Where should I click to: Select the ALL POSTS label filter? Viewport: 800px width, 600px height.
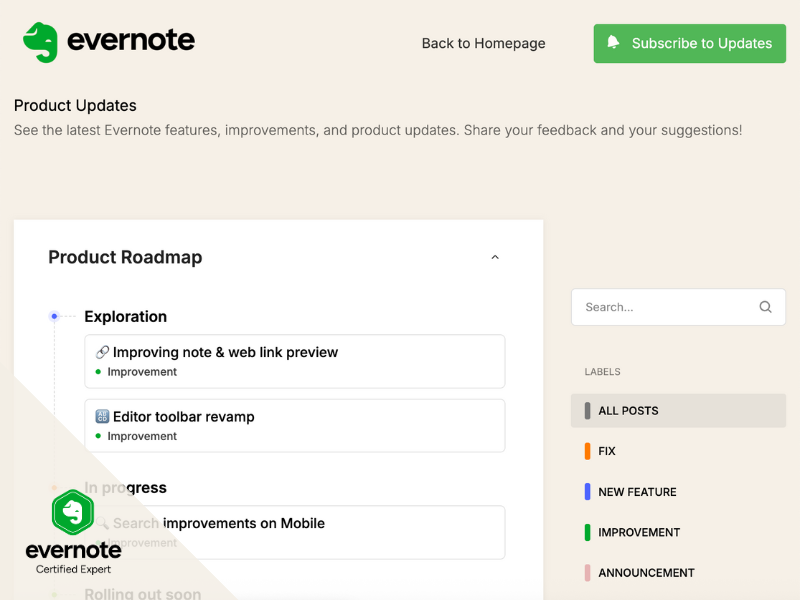(x=630, y=410)
